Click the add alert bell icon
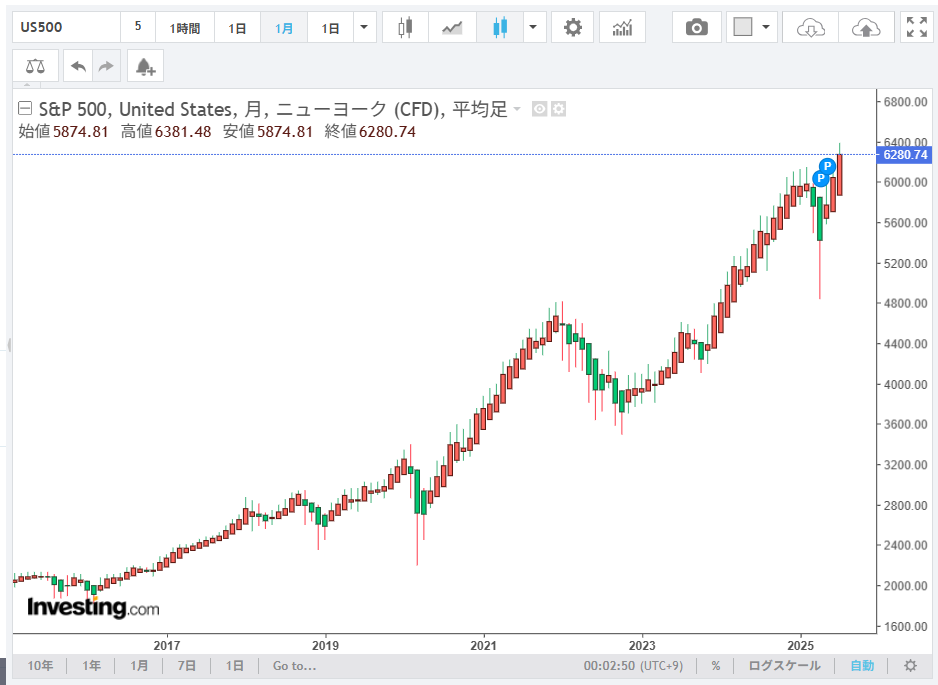 tap(145, 67)
